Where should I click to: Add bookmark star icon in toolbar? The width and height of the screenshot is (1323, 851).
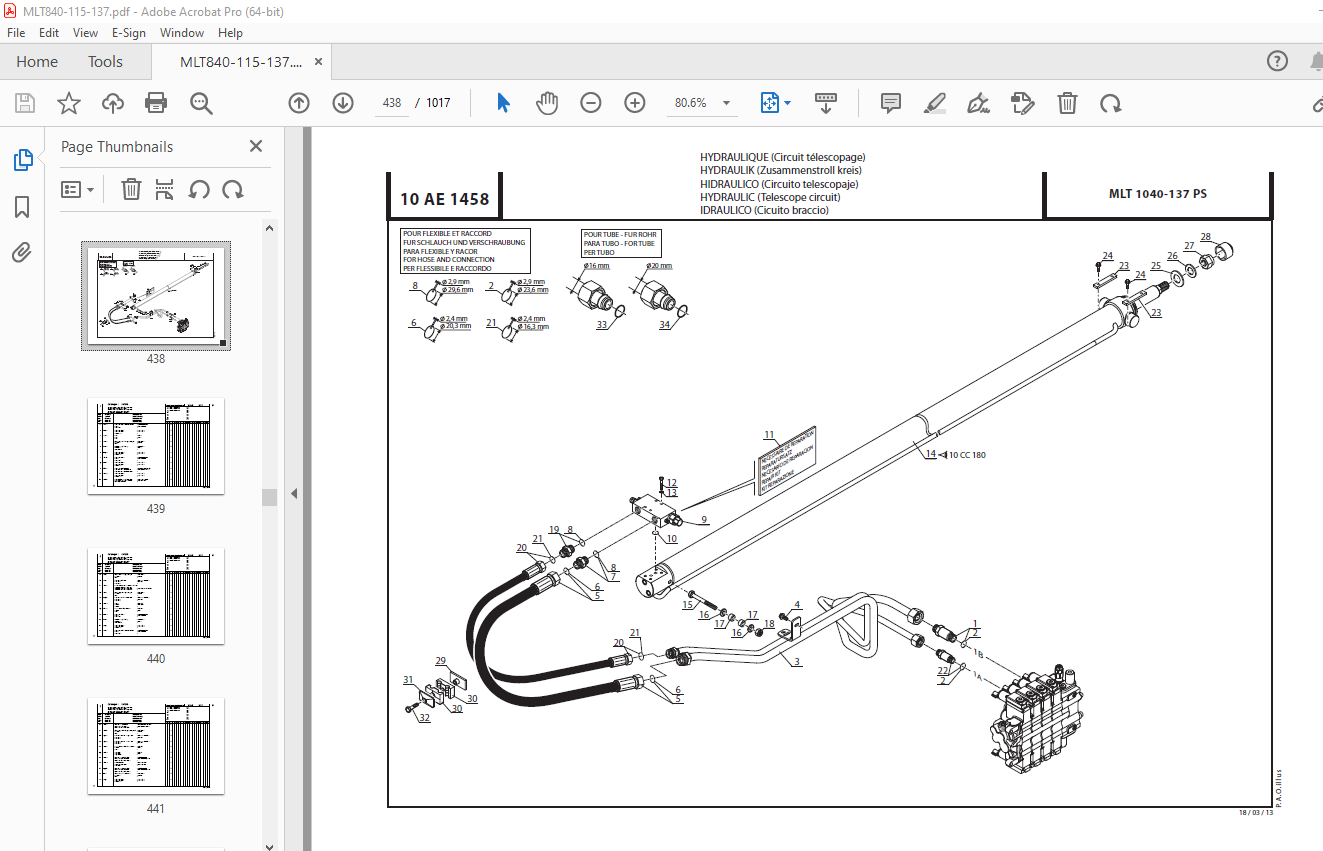click(x=68, y=103)
